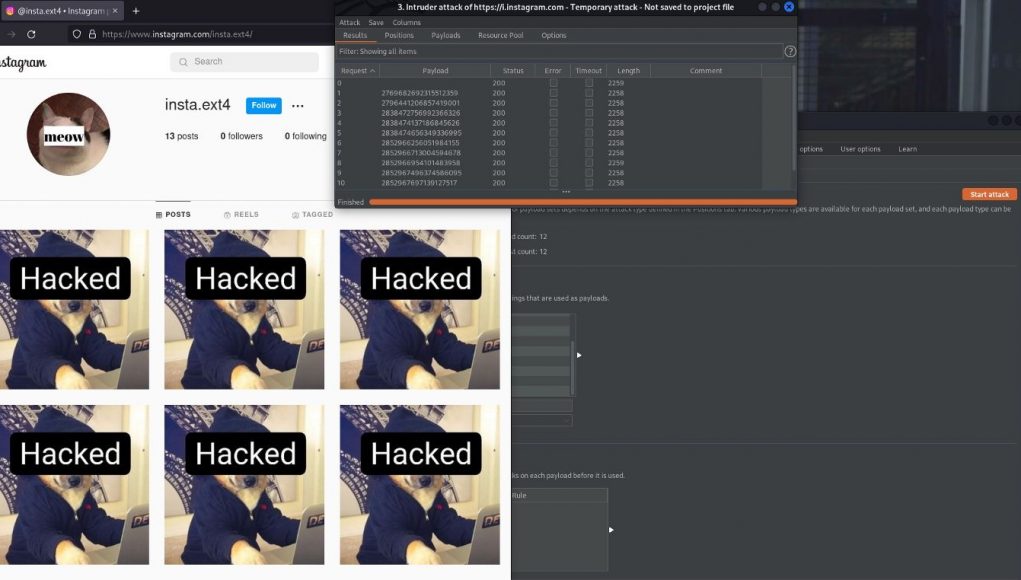Sort results by the Request column header
The image size is (1021, 580).
[x=357, y=70]
